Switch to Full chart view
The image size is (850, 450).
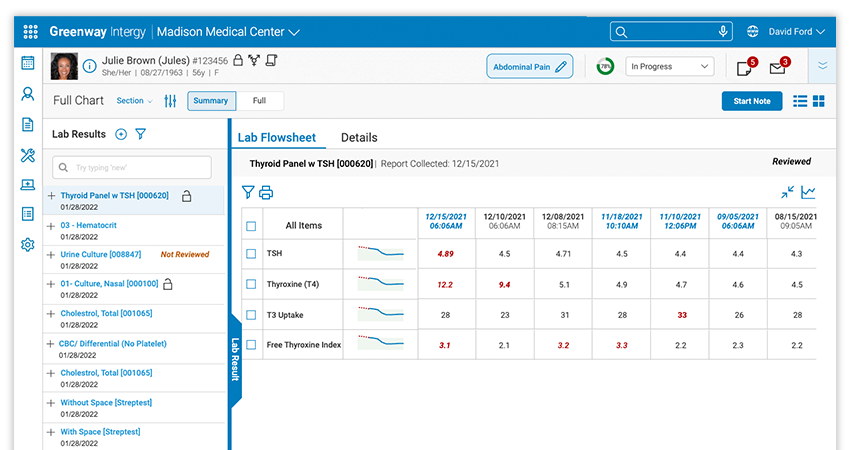point(259,101)
